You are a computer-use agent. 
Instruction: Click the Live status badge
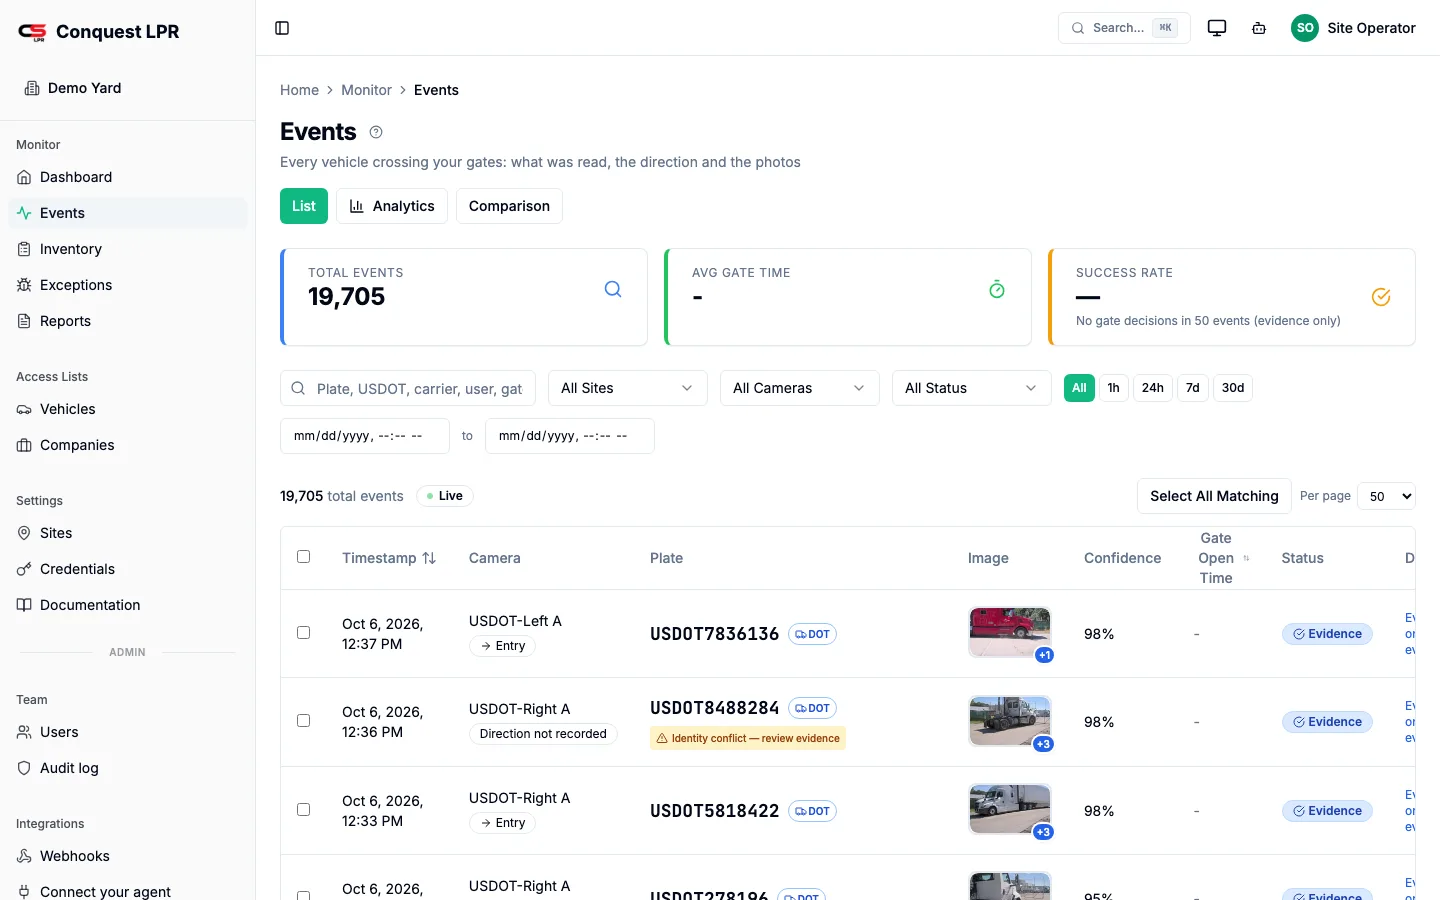point(445,496)
